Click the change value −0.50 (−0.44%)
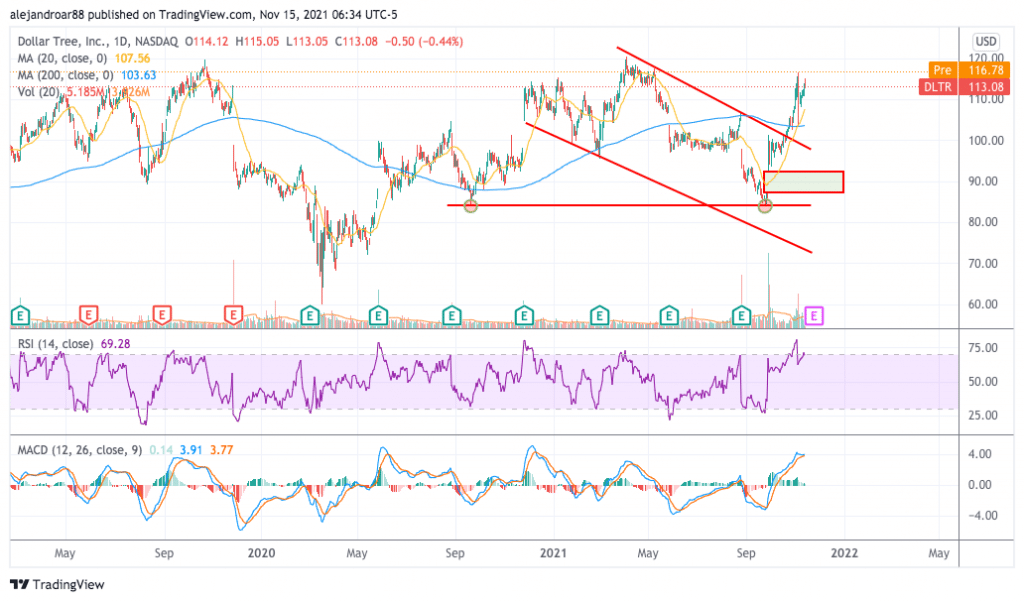 424,41
